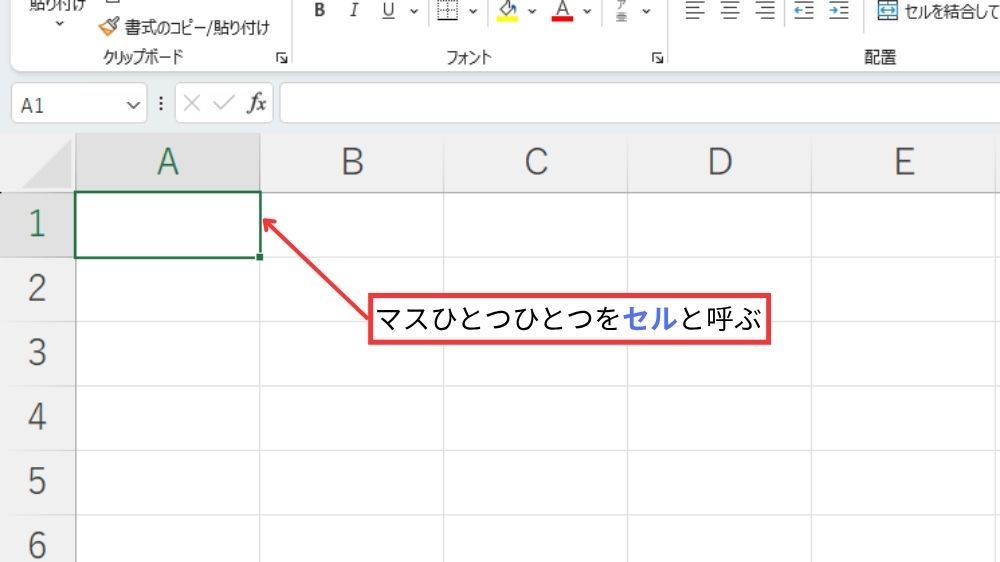This screenshot has height=562, width=1000.
Task: Select row 5 header
Action: (x=37, y=482)
